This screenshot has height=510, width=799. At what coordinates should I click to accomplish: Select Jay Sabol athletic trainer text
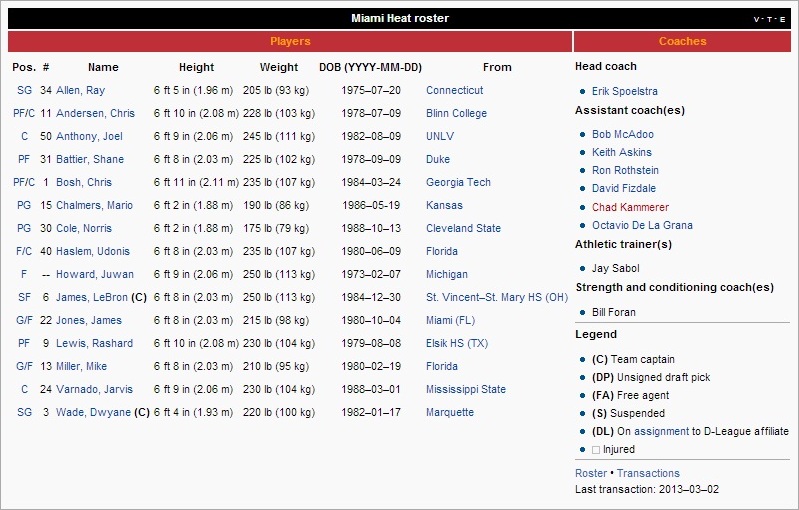pos(616,268)
